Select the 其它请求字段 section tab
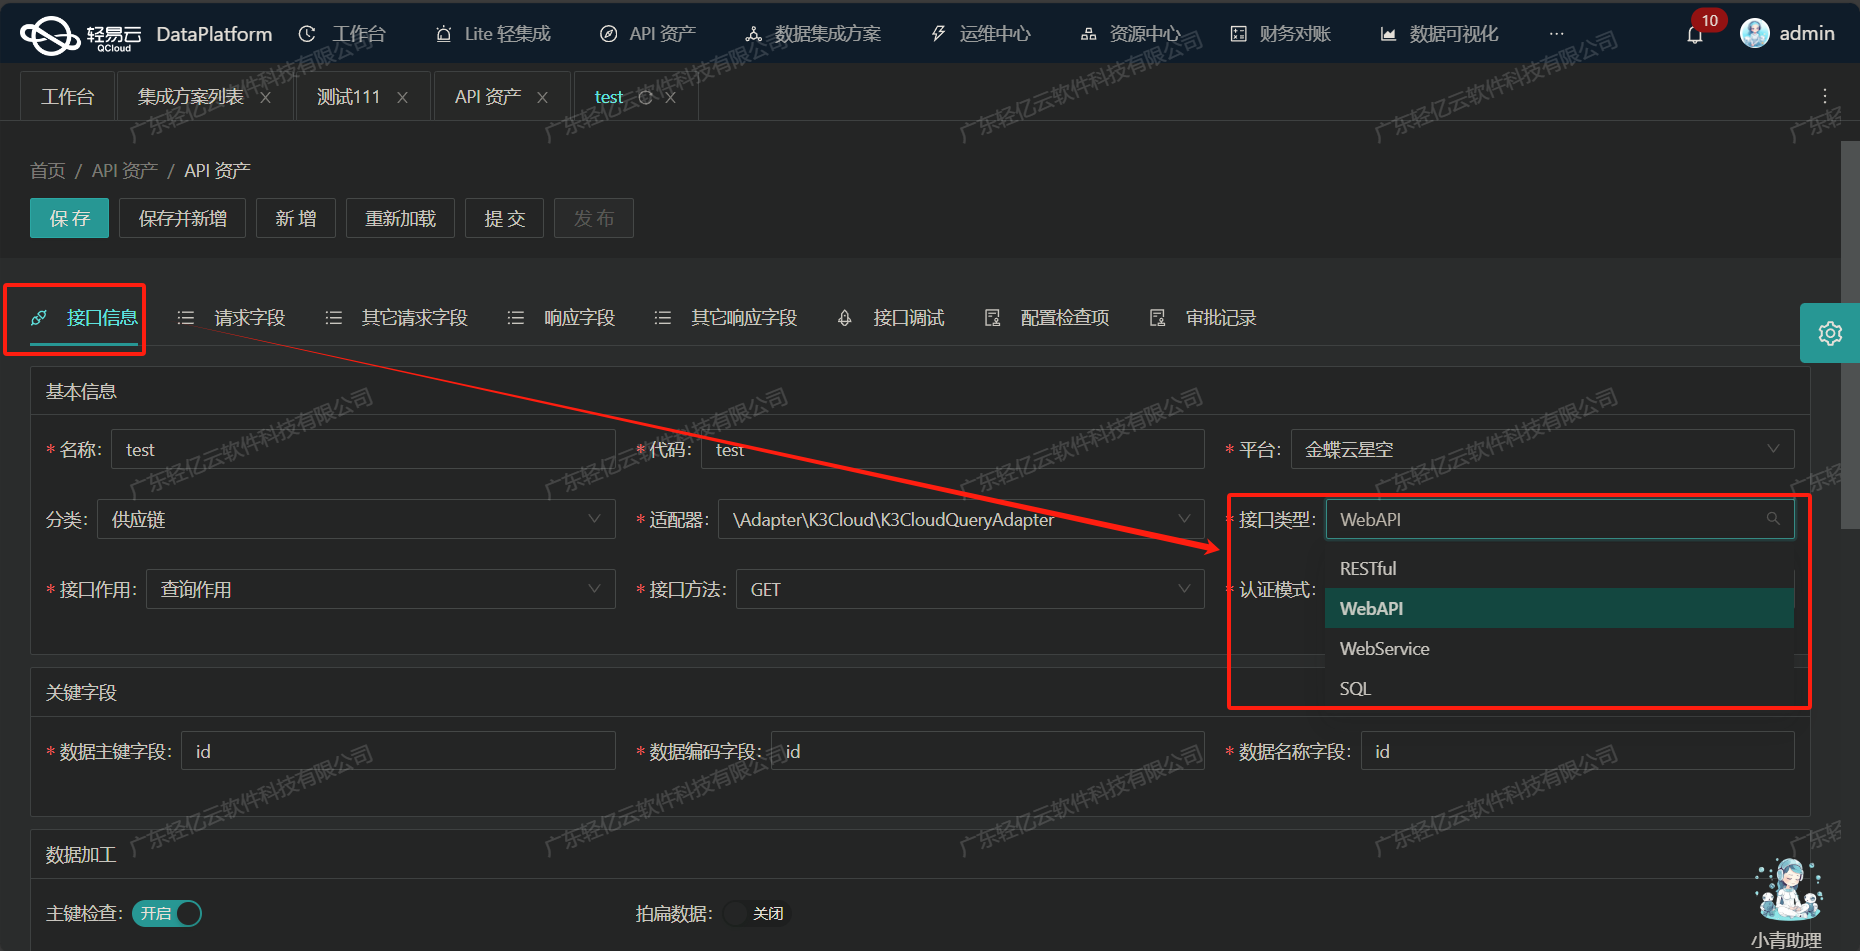 397,318
